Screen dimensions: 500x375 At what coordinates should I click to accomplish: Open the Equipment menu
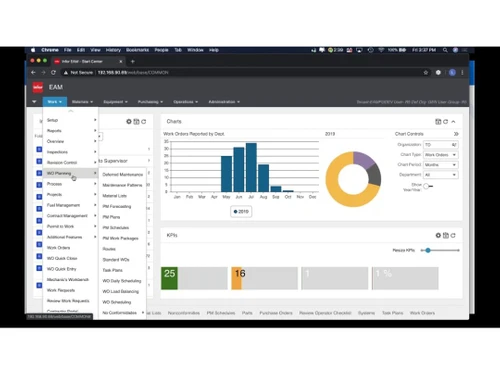115,102
